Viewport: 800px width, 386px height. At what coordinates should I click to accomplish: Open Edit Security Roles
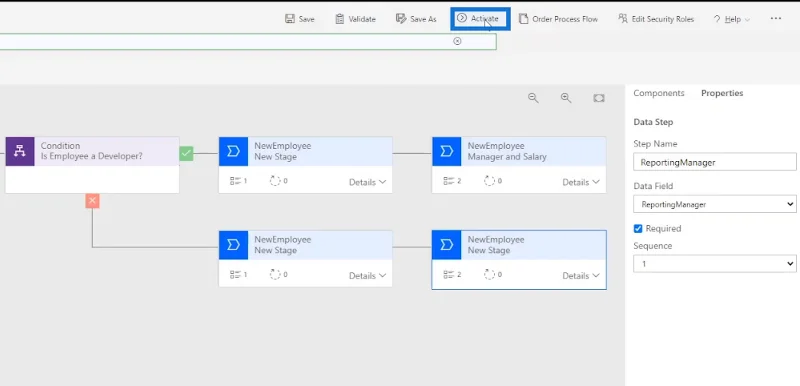point(656,19)
